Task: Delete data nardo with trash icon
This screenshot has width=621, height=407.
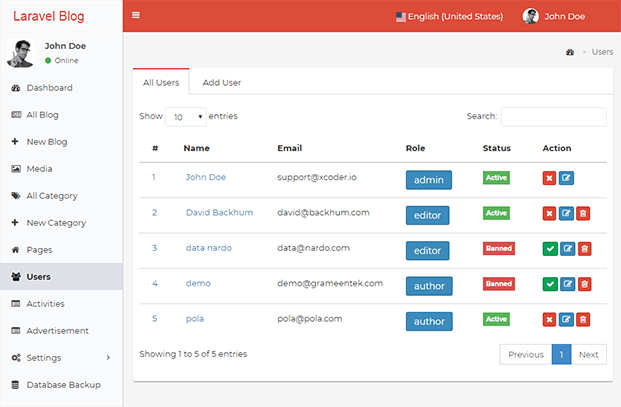Action: coord(585,249)
